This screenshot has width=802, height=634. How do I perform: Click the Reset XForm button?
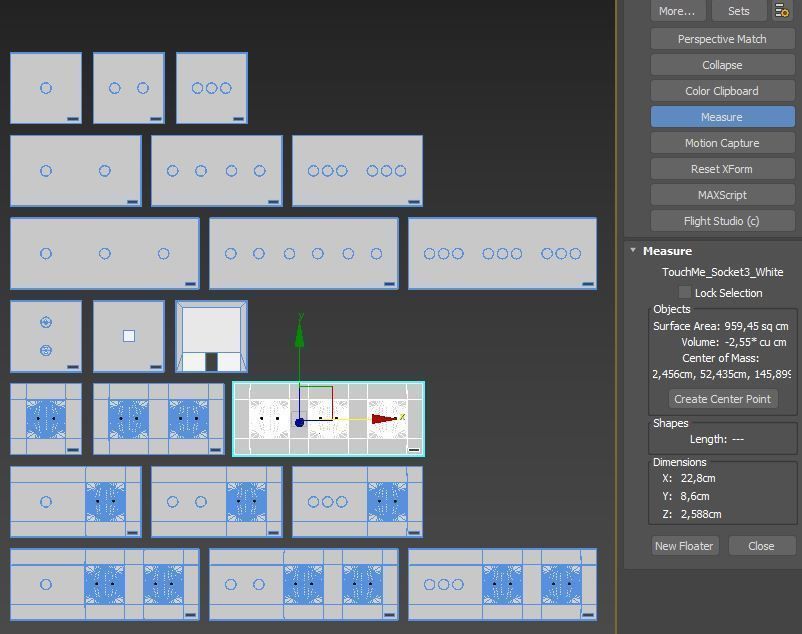pyautogui.click(x=722, y=169)
